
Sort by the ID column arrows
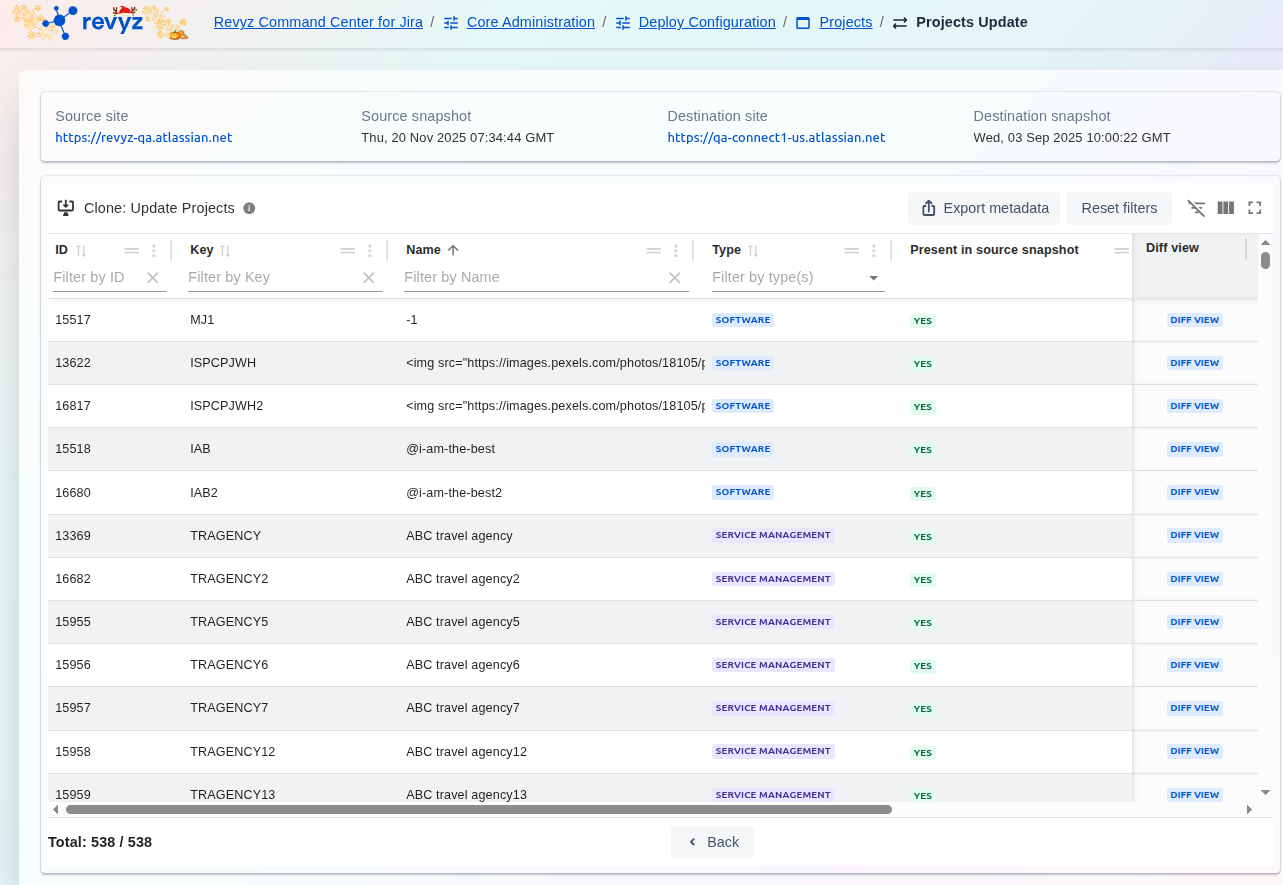coord(82,251)
